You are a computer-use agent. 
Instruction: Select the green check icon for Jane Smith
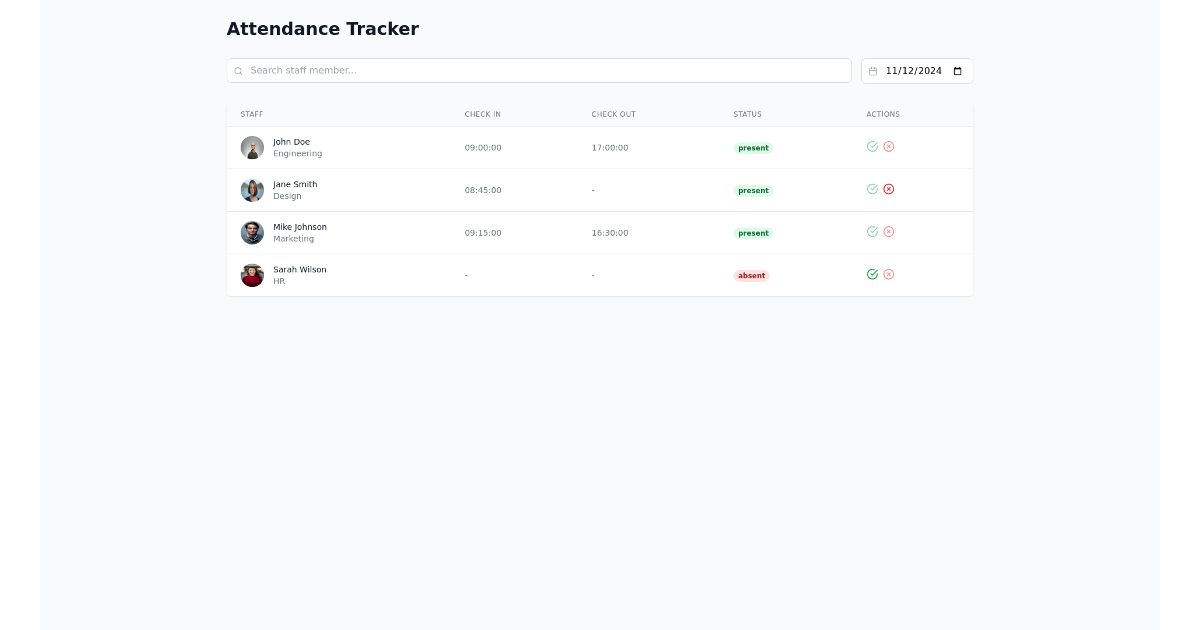pyautogui.click(x=871, y=189)
